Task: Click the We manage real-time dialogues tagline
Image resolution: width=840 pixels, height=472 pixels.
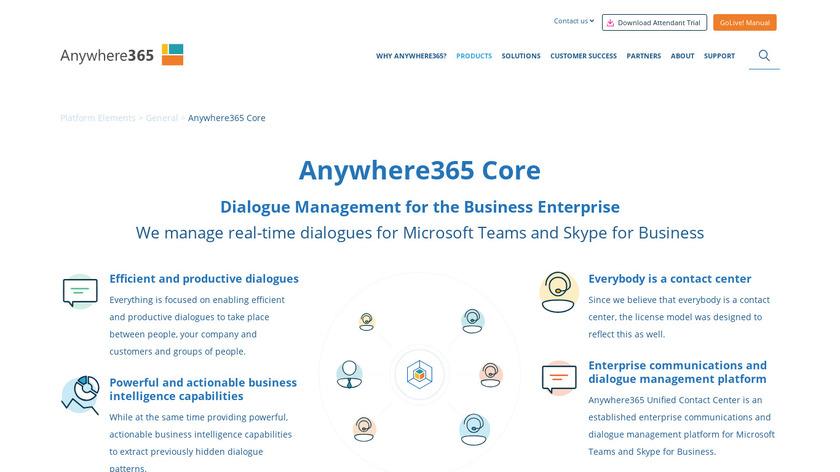Action: coord(419,233)
